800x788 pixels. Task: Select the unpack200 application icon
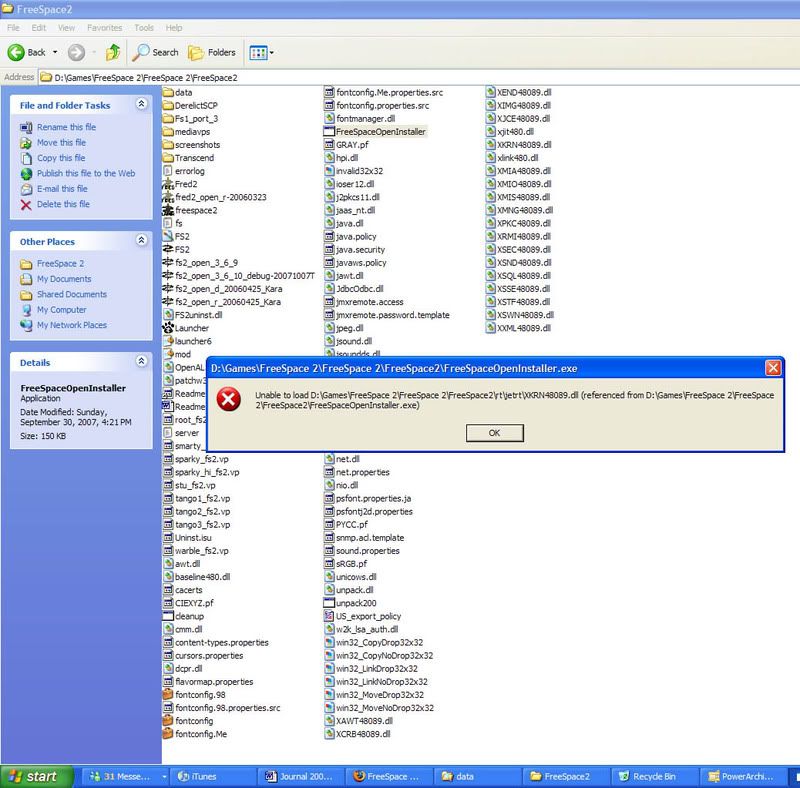pyautogui.click(x=329, y=603)
